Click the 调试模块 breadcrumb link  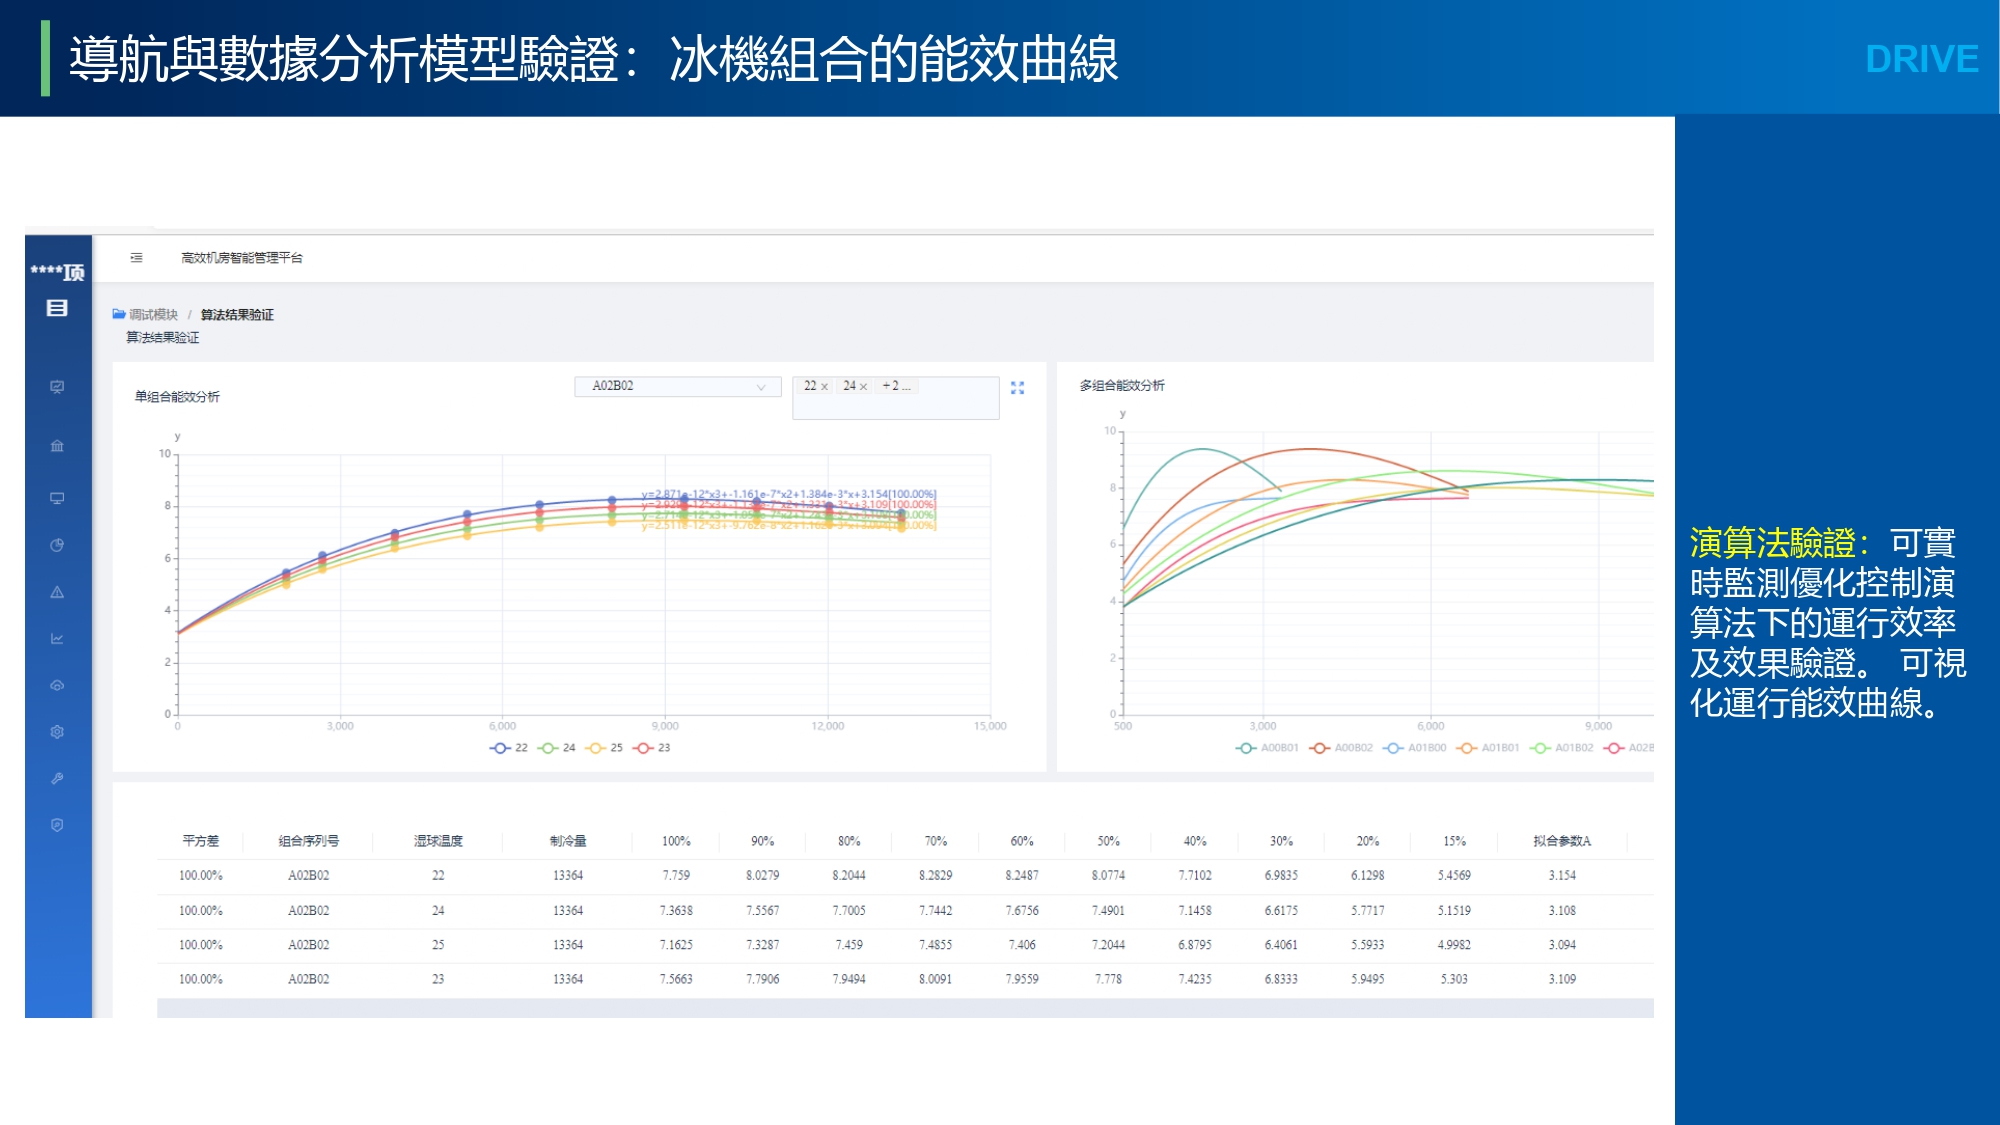[x=153, y=315]
